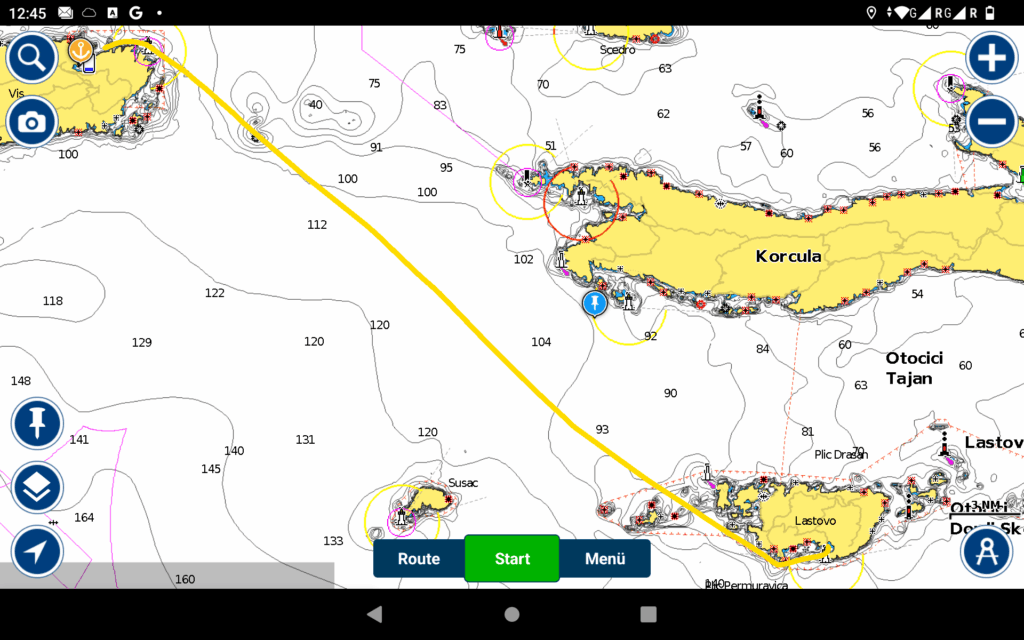Viewport: 1024px width, 640px height.
Task: Open Android recent apps square button
Action: [648, 614]
